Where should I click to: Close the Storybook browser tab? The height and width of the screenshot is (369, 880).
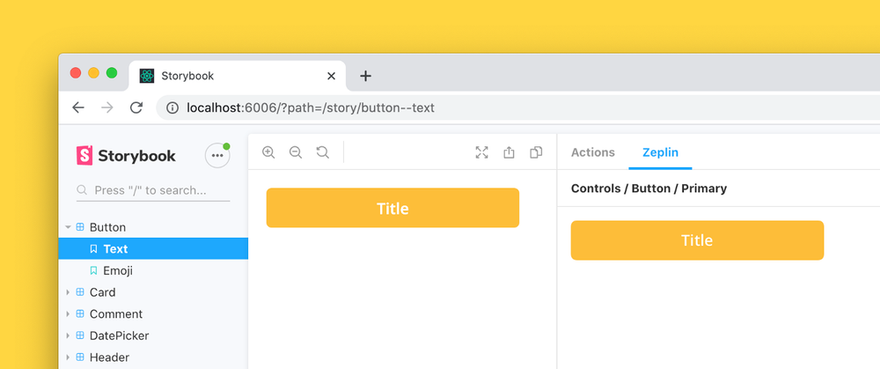click(x=331, y=76)
